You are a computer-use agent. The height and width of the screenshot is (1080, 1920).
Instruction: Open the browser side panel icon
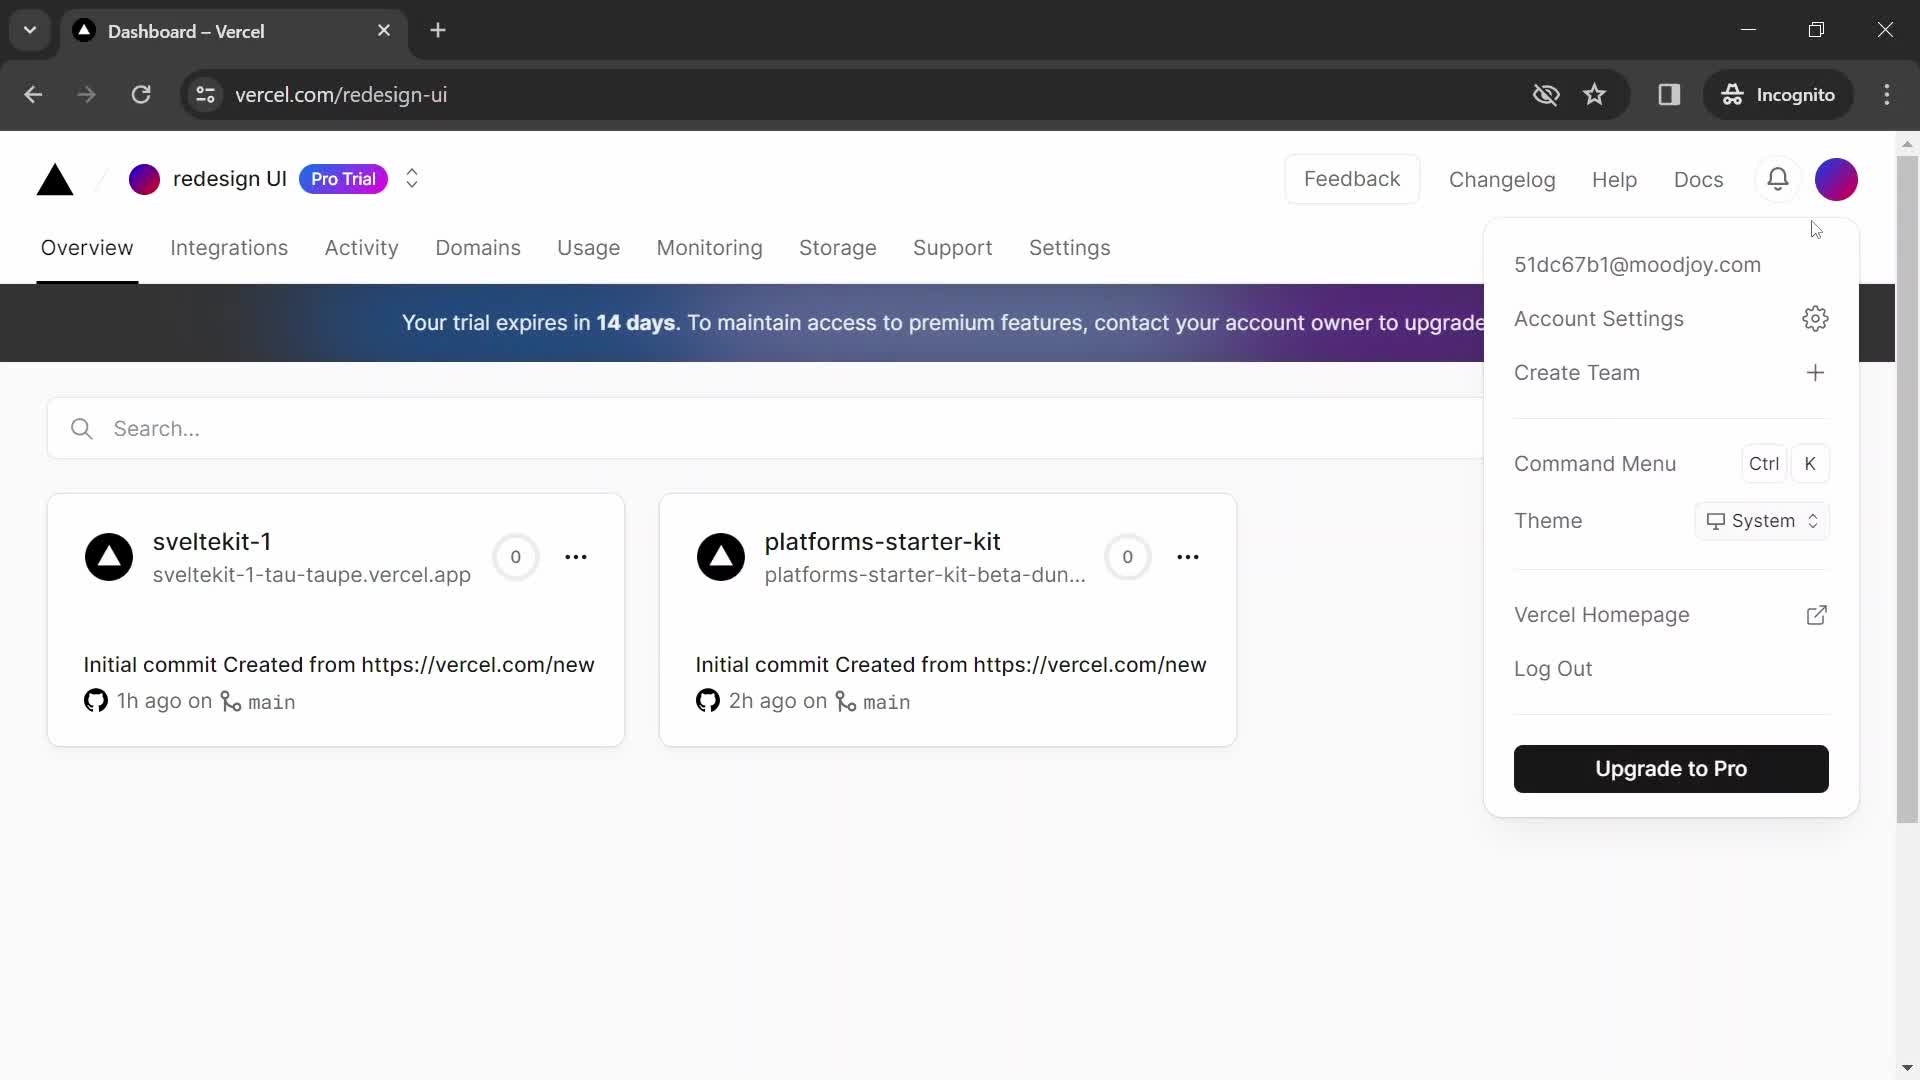pos(1669,94)
